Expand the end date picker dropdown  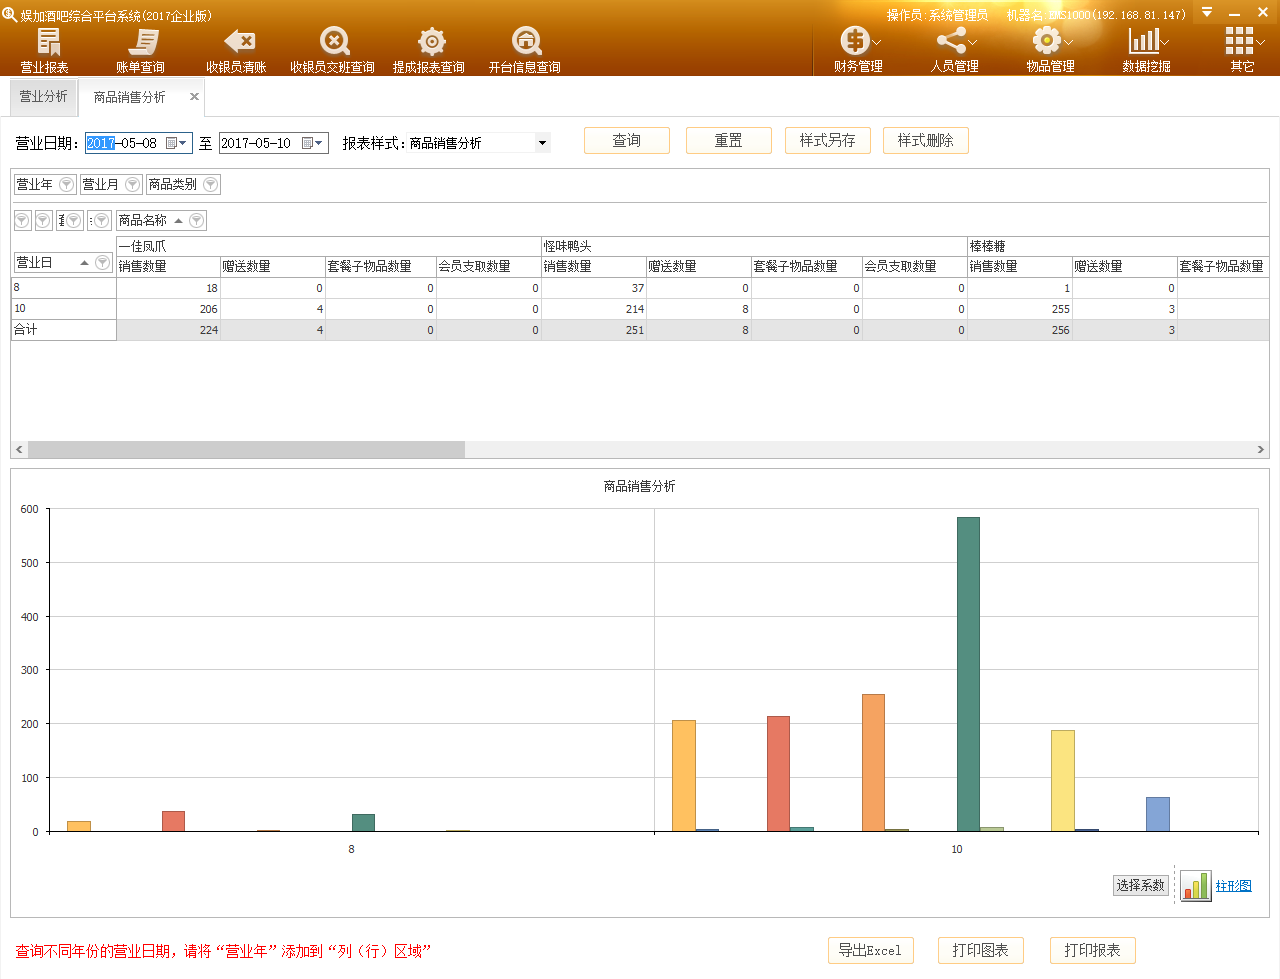pyautogui.click(x=319, y=144)
